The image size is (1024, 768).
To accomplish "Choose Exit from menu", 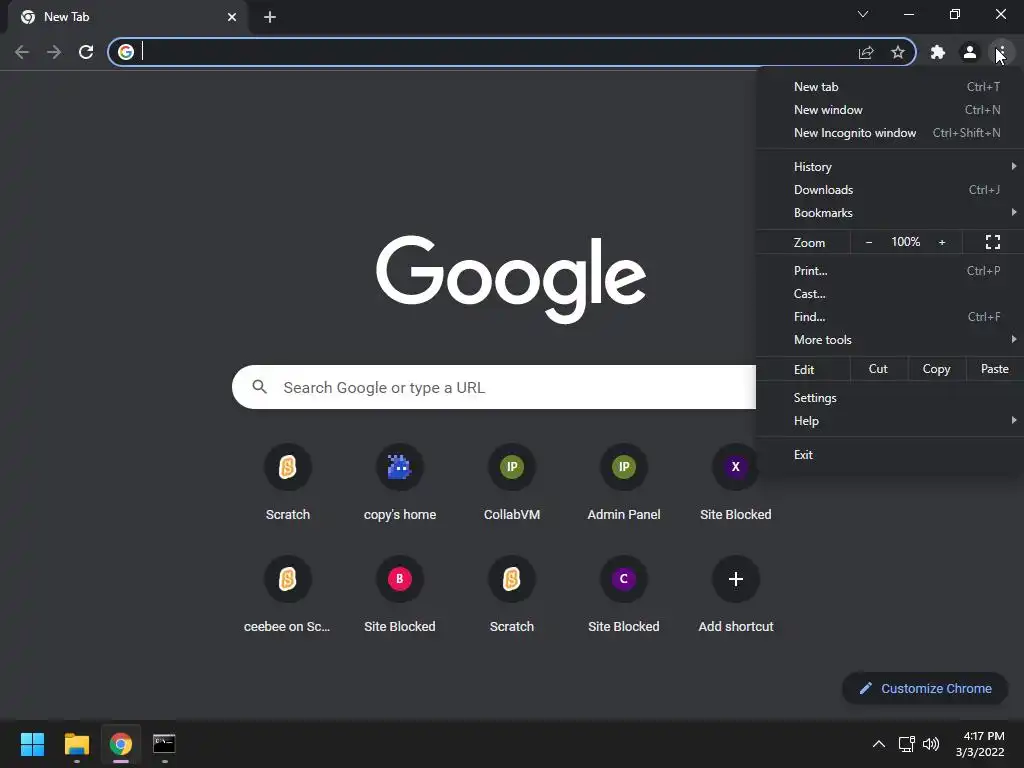I will pyautogui.click(x=890, y=455).
